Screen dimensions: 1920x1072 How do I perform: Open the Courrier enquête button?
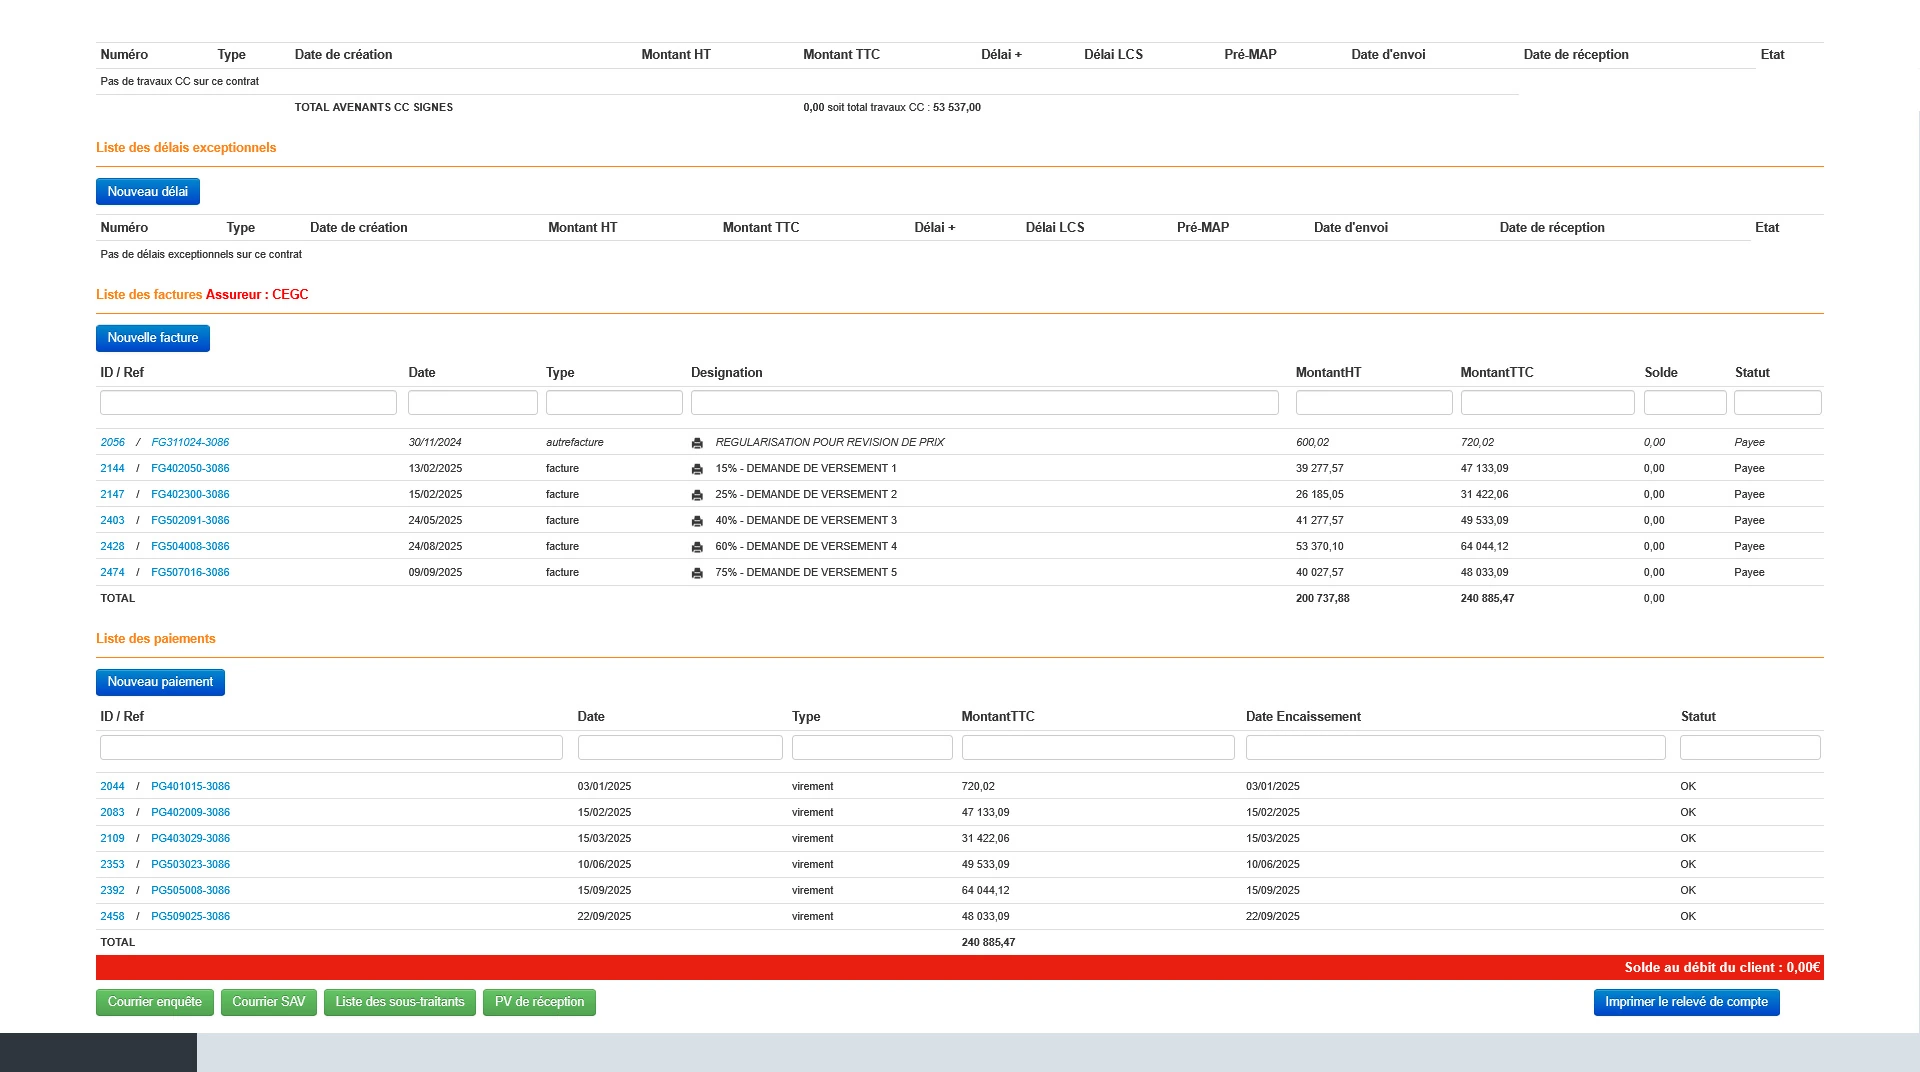[x=155, y=1002]
